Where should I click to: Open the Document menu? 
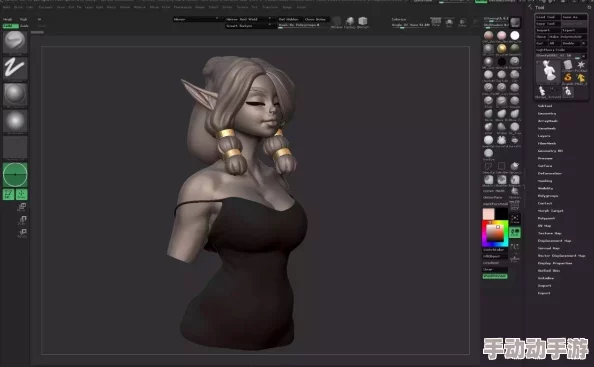click(x=45, y=7)
